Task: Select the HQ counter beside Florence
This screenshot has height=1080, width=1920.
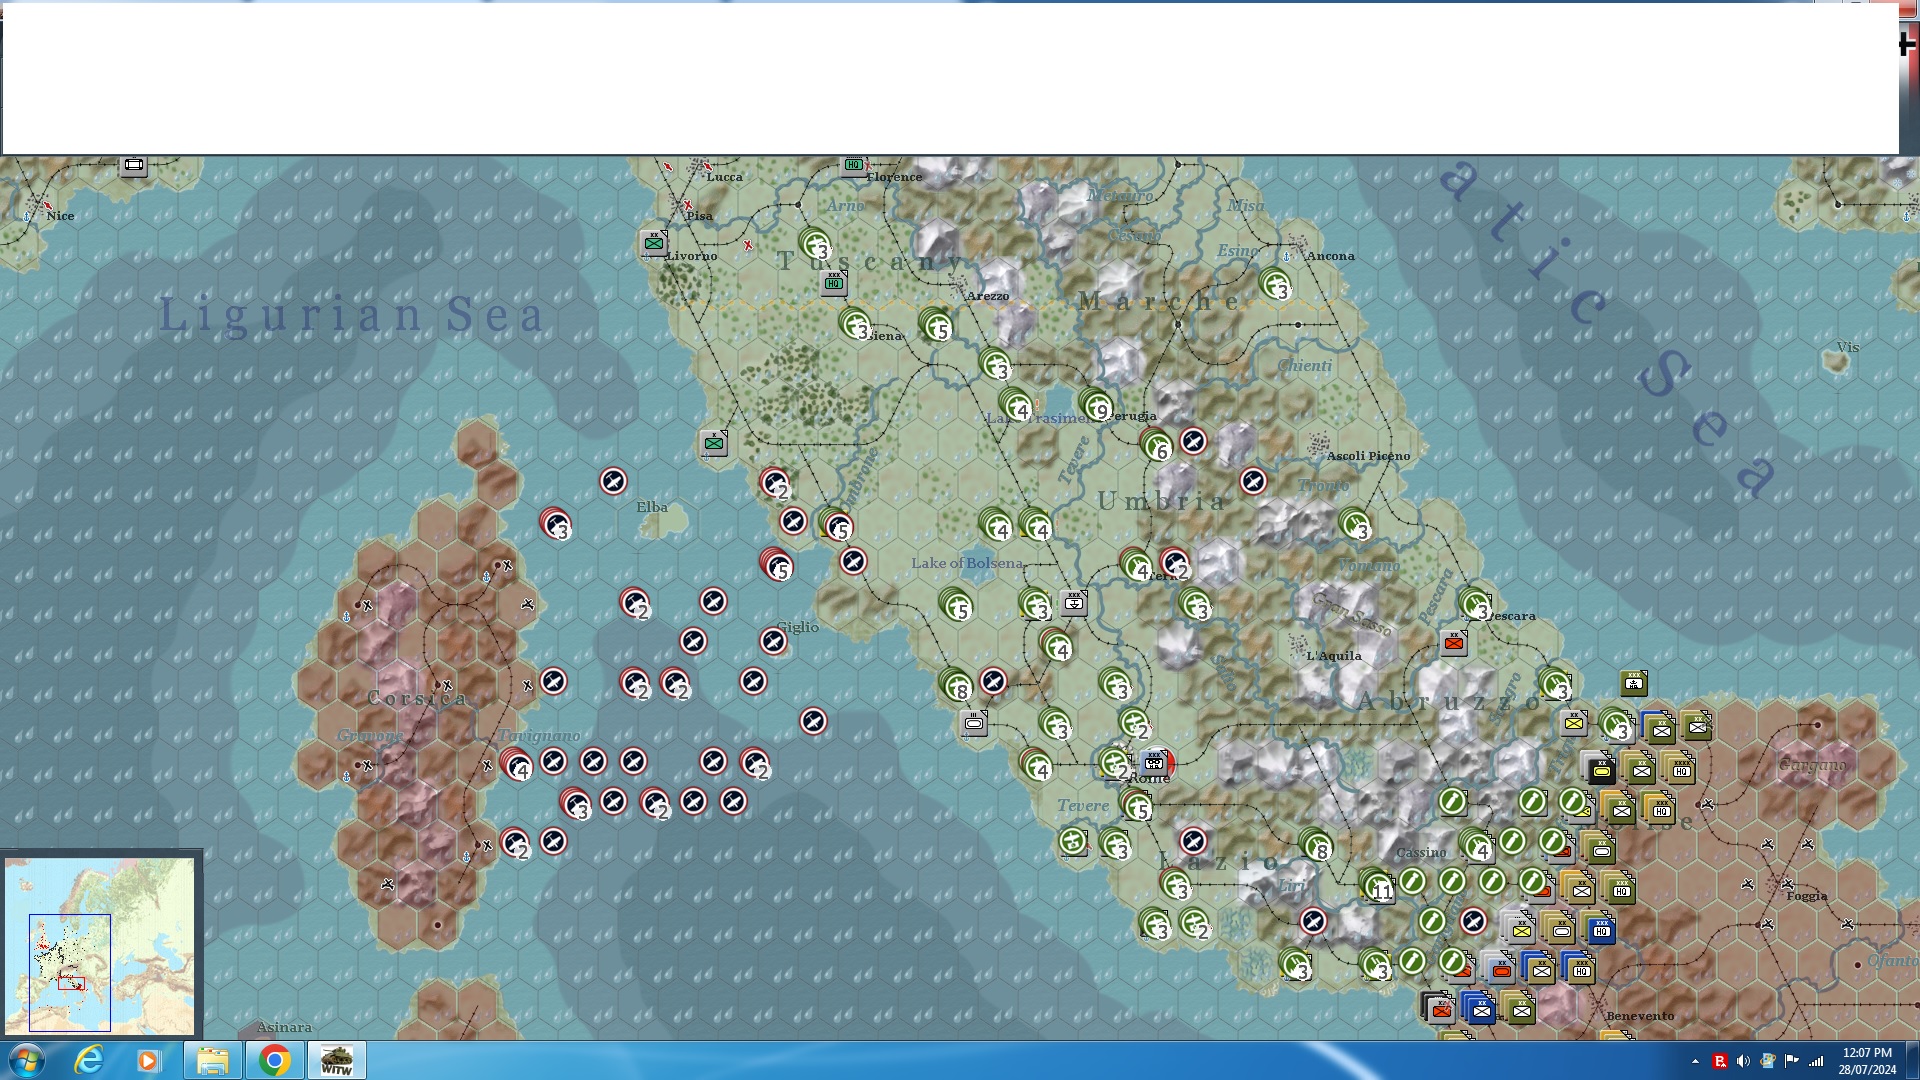Action: [x=853, y=165]
